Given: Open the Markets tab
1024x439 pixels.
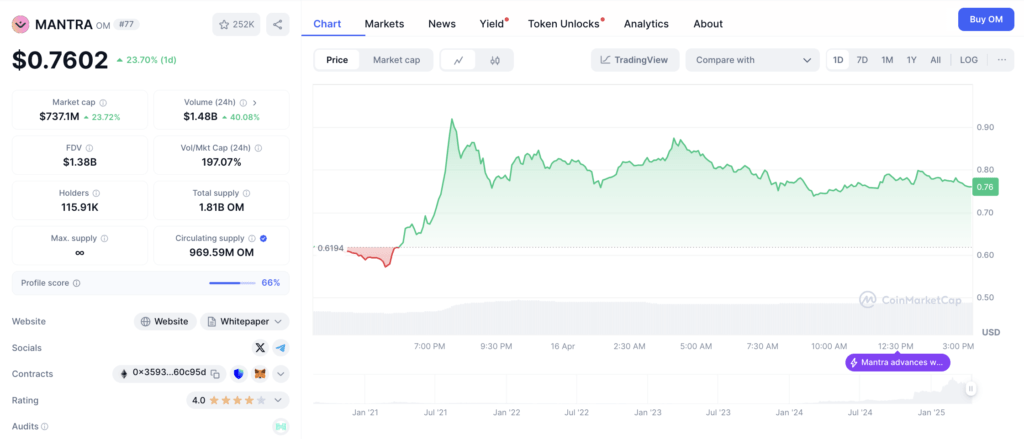Looking at the screenshot, I should [x=384, y=24].
